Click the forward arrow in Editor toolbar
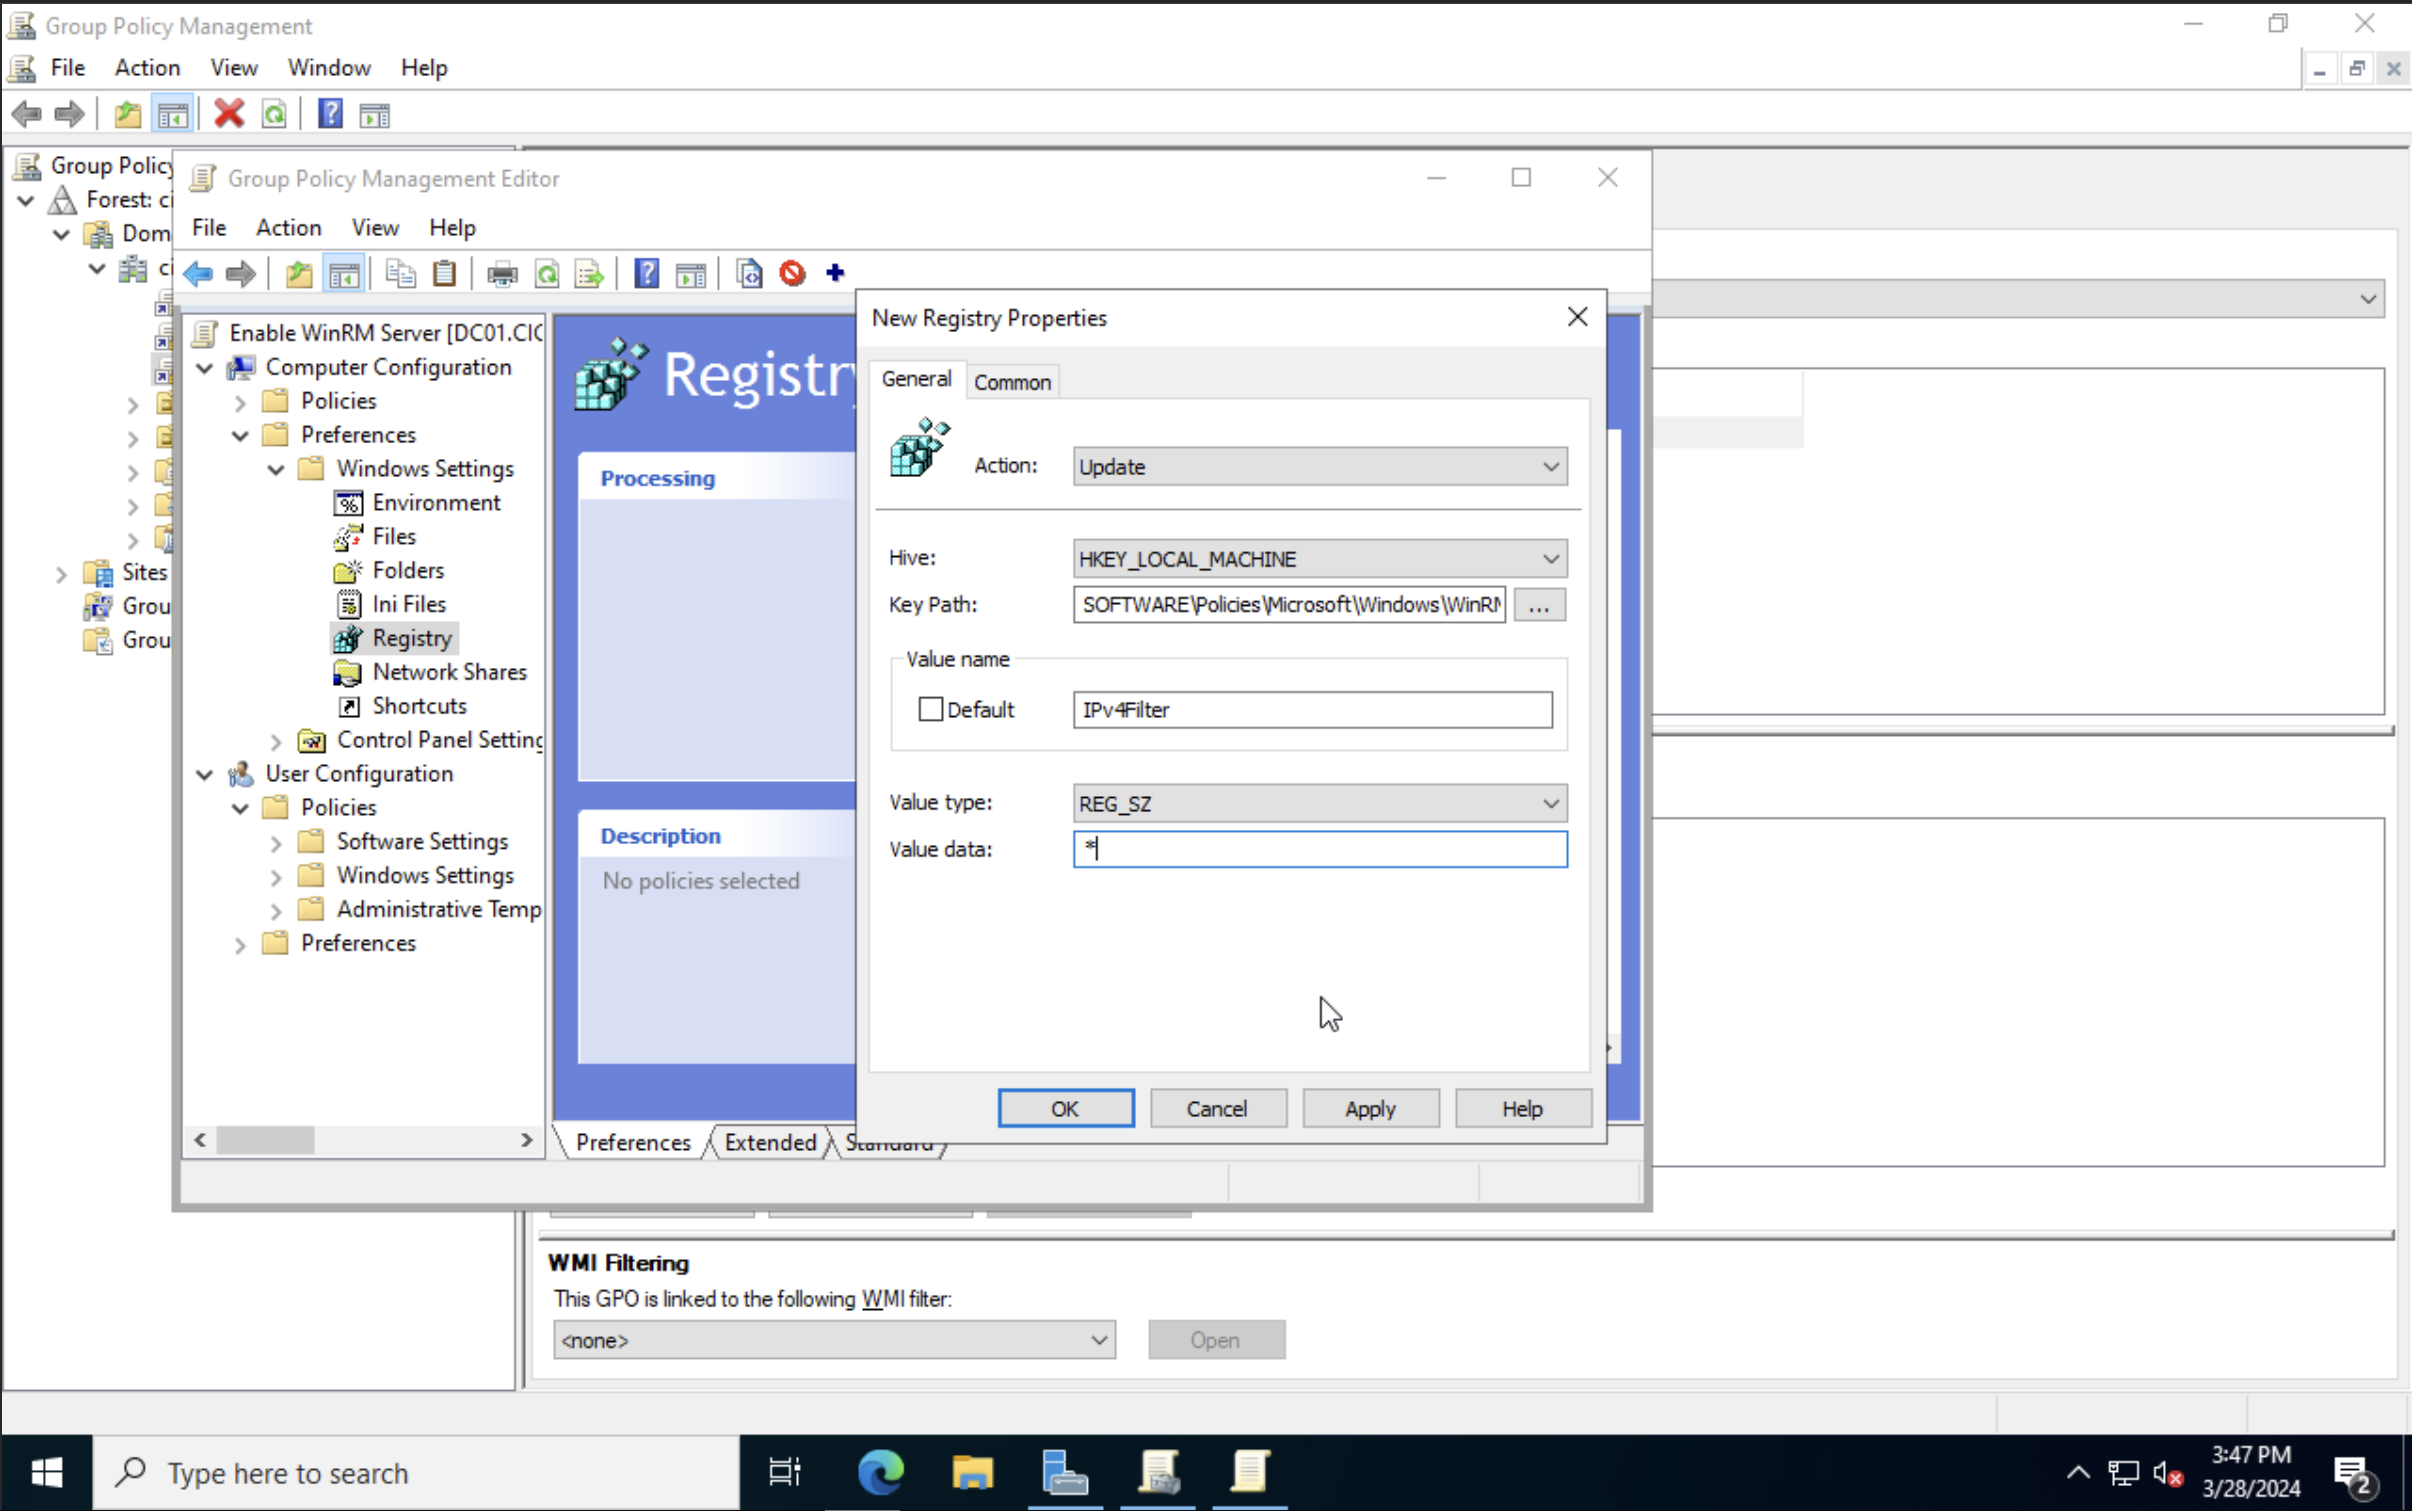 point(241,273)
